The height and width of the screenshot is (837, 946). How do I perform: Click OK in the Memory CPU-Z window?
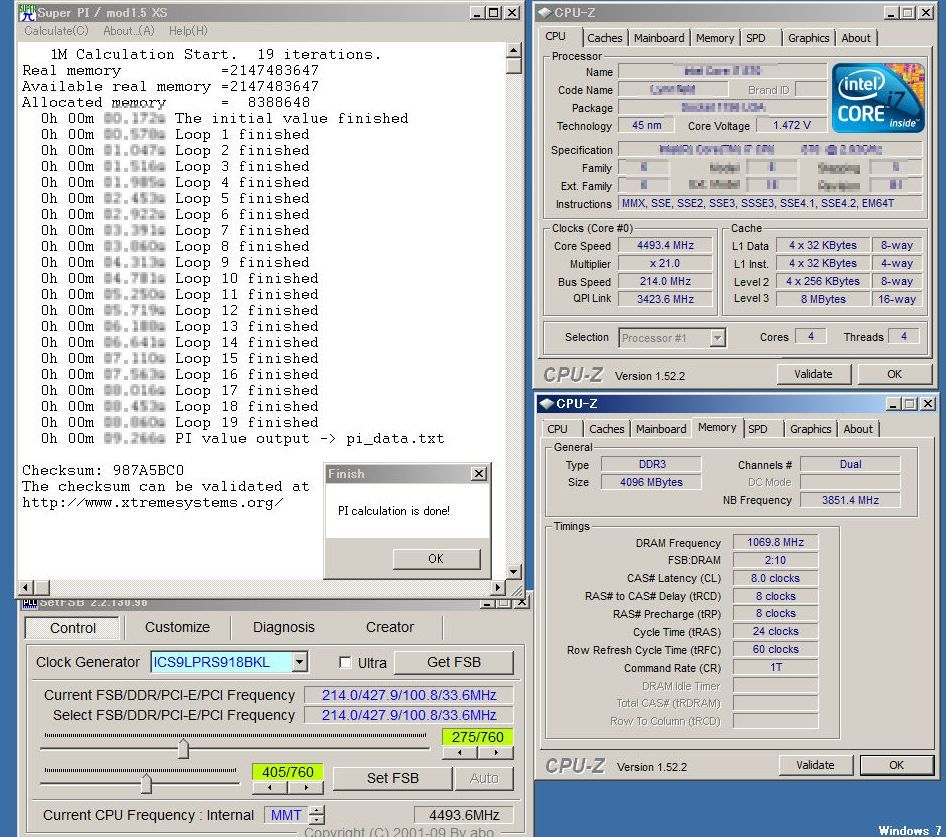897,765
